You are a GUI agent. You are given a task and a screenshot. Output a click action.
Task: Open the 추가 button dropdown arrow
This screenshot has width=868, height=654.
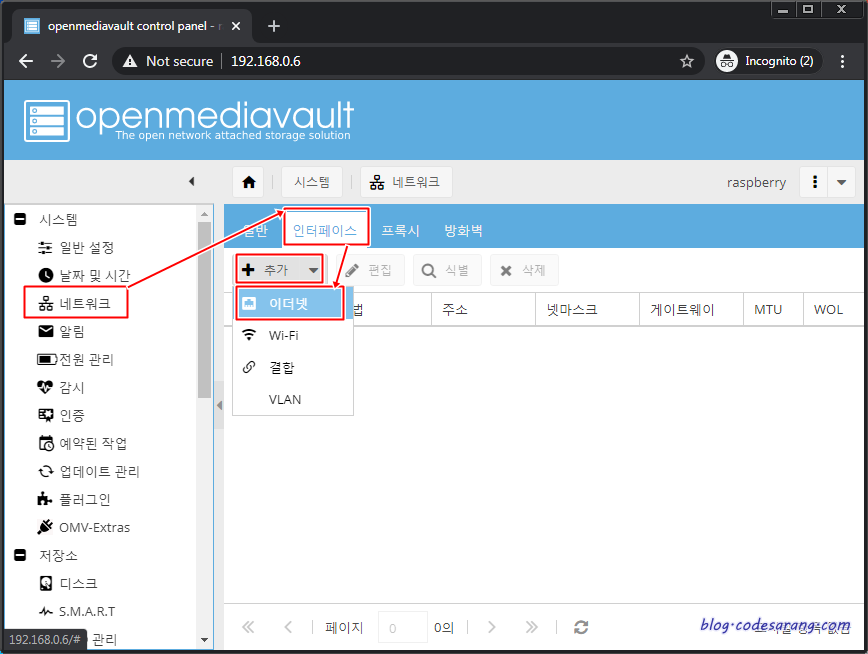[x=313, y=270]
